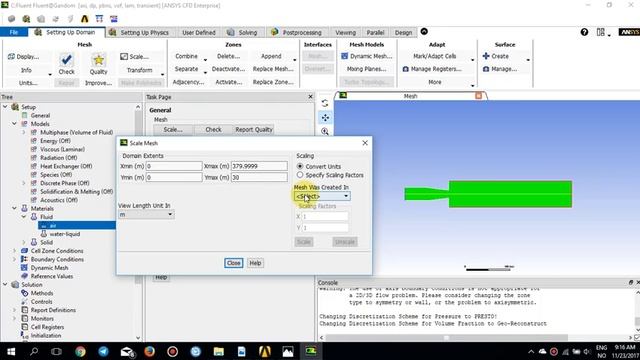Image resolution: width=640 pixels, height=360 pixels.
Task: Open Windows Start menu
Action: (x=11, y=351)
